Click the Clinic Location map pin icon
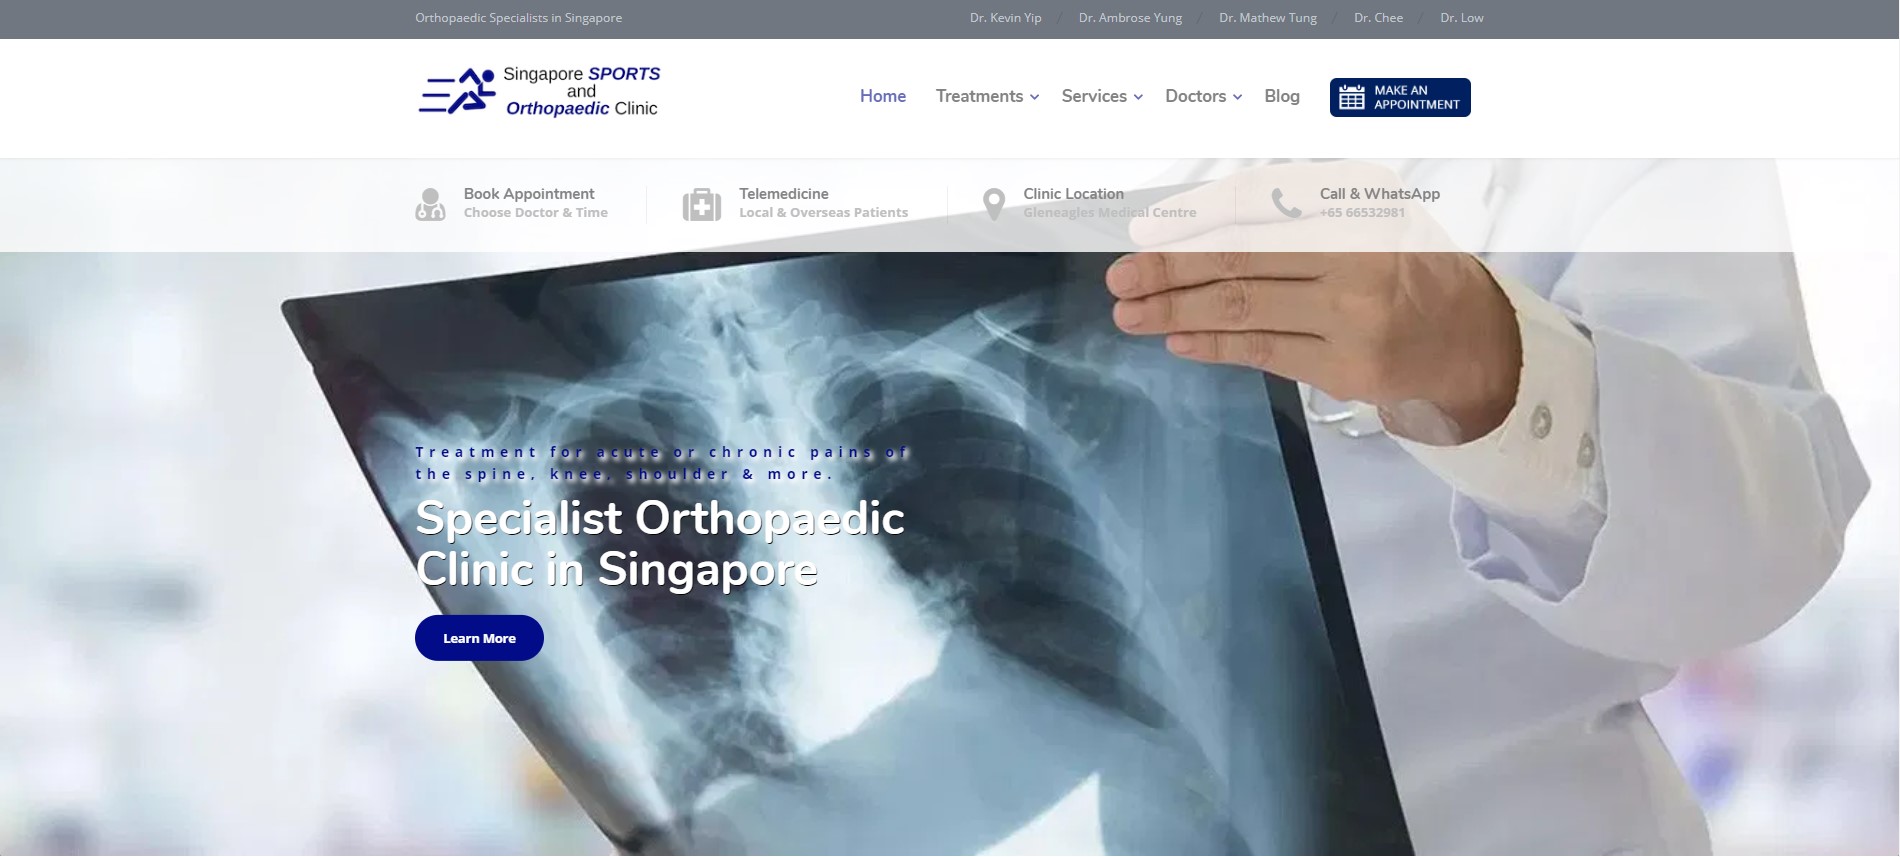Image resolution: width=1900 pixels, height=857 pixels. coord(993,204)
